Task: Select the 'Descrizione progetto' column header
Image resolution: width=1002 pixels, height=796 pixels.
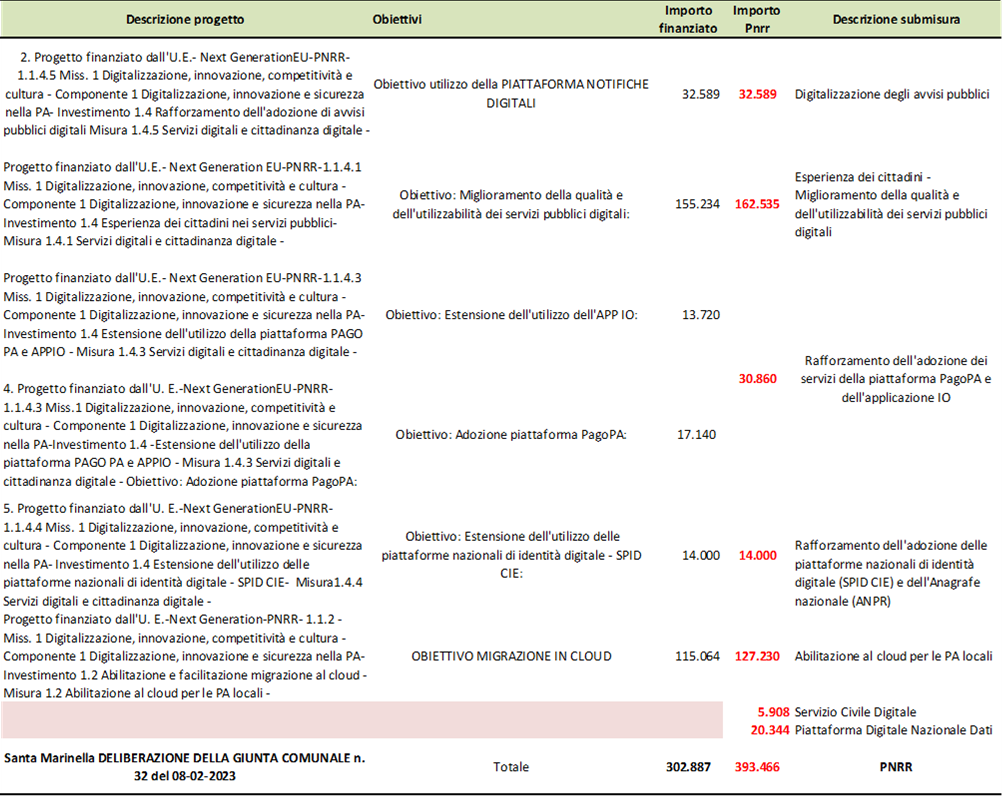Action: pyautogui.click(x=185, y=20)
